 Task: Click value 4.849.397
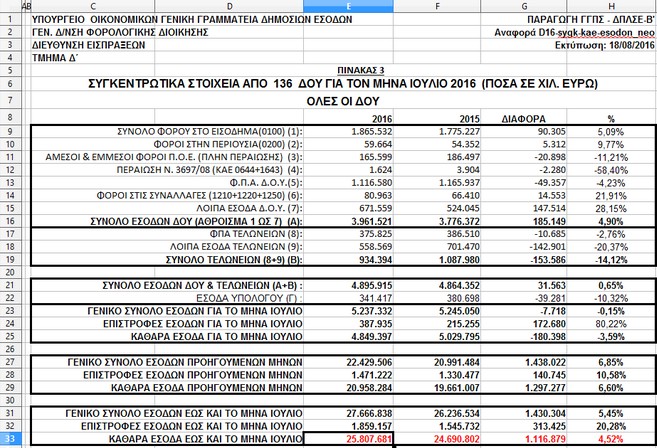pyautogui.click(x=348, y=336)
